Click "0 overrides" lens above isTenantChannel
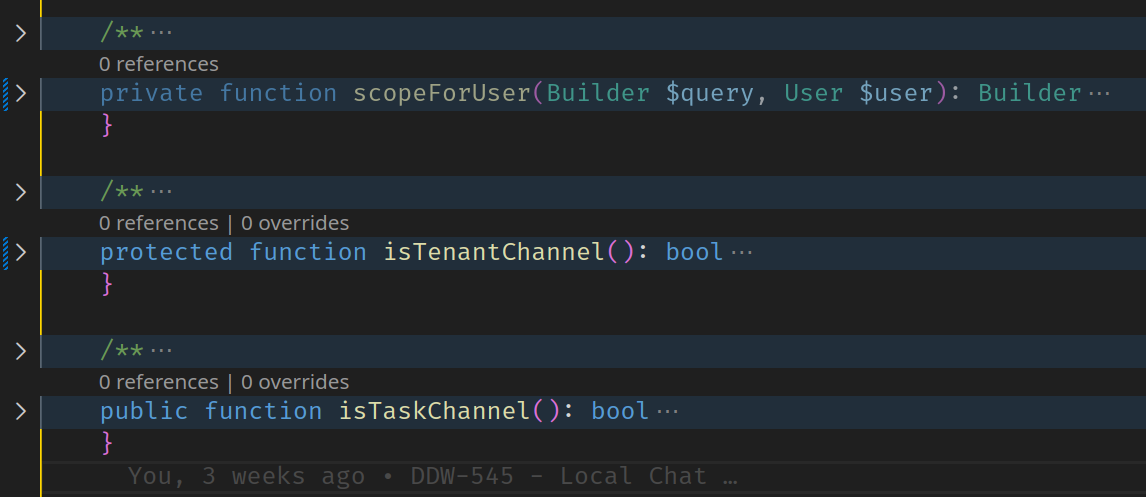 click(295, 223)
